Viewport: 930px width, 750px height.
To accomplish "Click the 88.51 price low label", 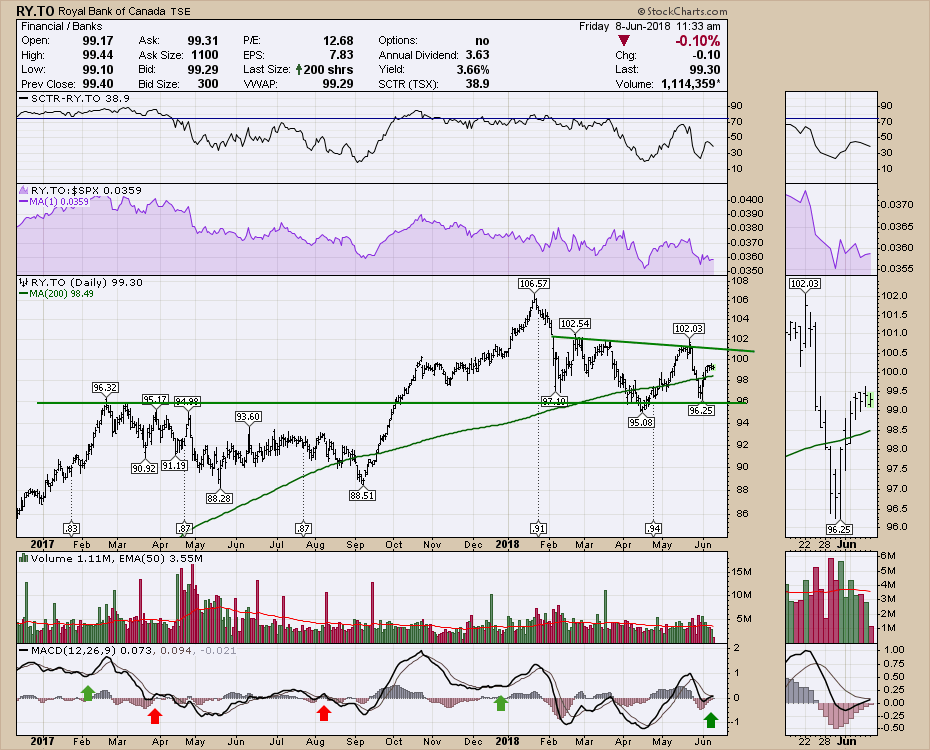I will (x=362, y=495).
